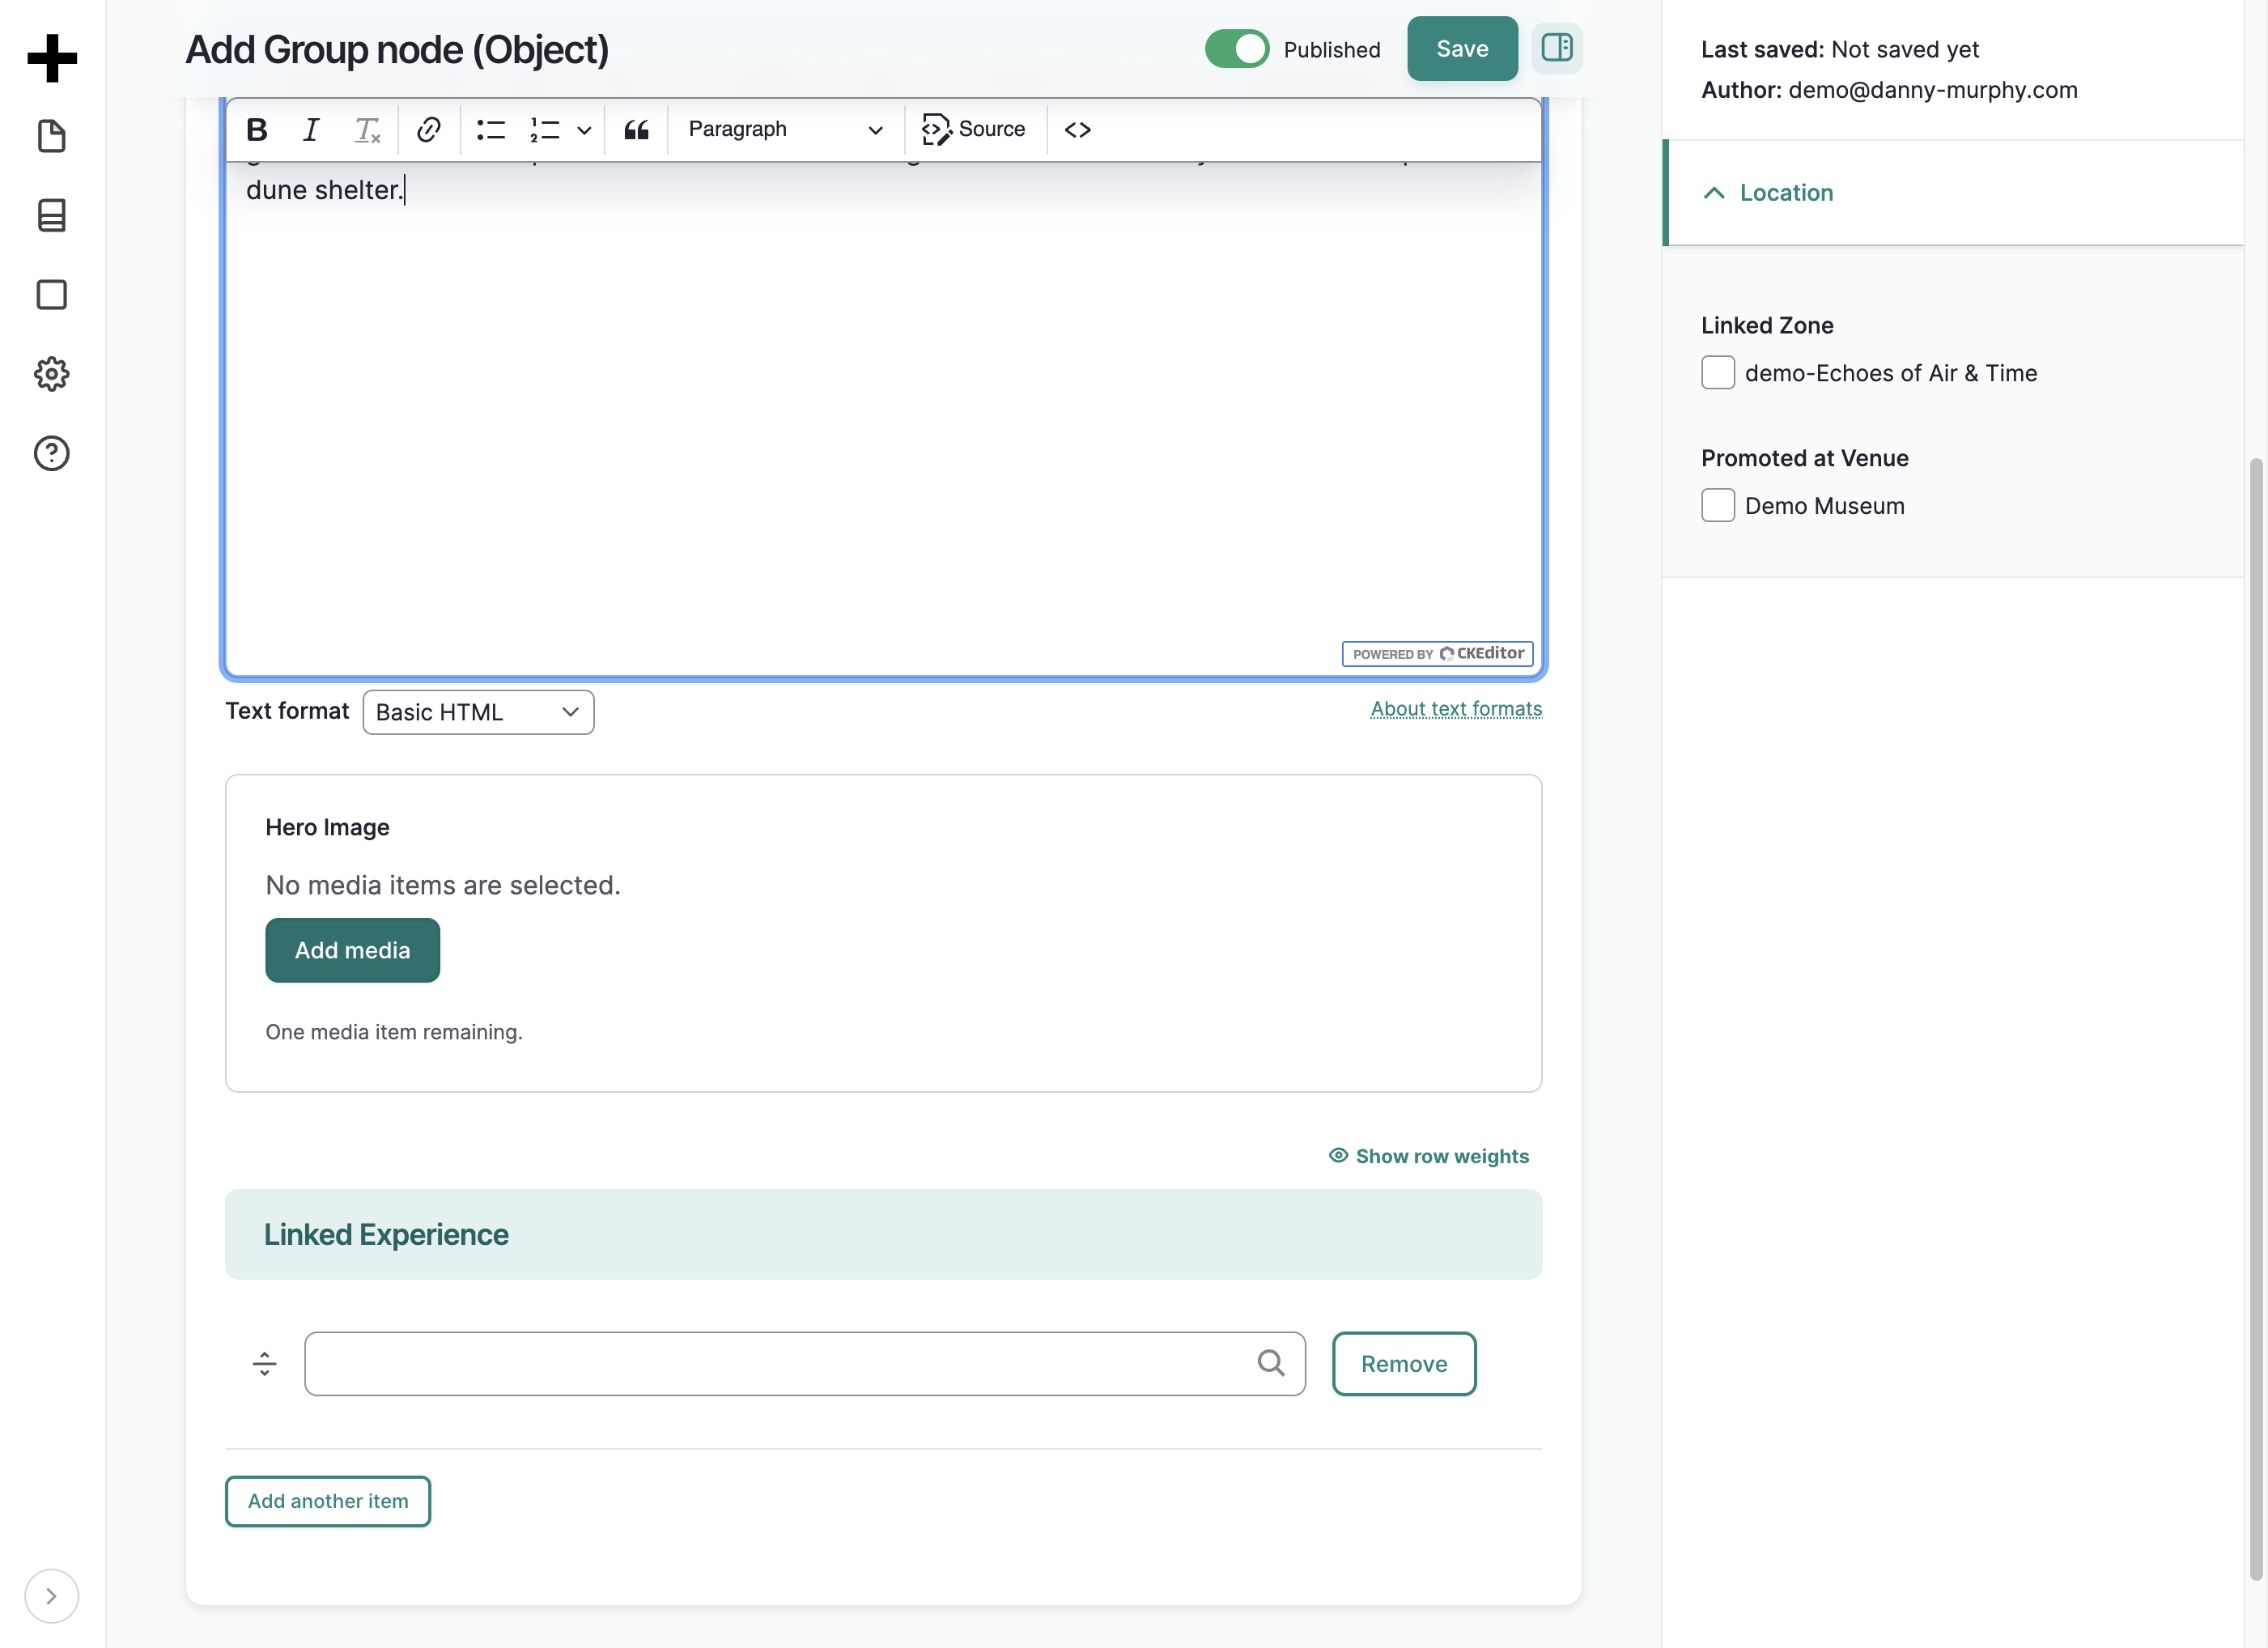Toggle the sidebar panel icon

(x=1557, y=48)
